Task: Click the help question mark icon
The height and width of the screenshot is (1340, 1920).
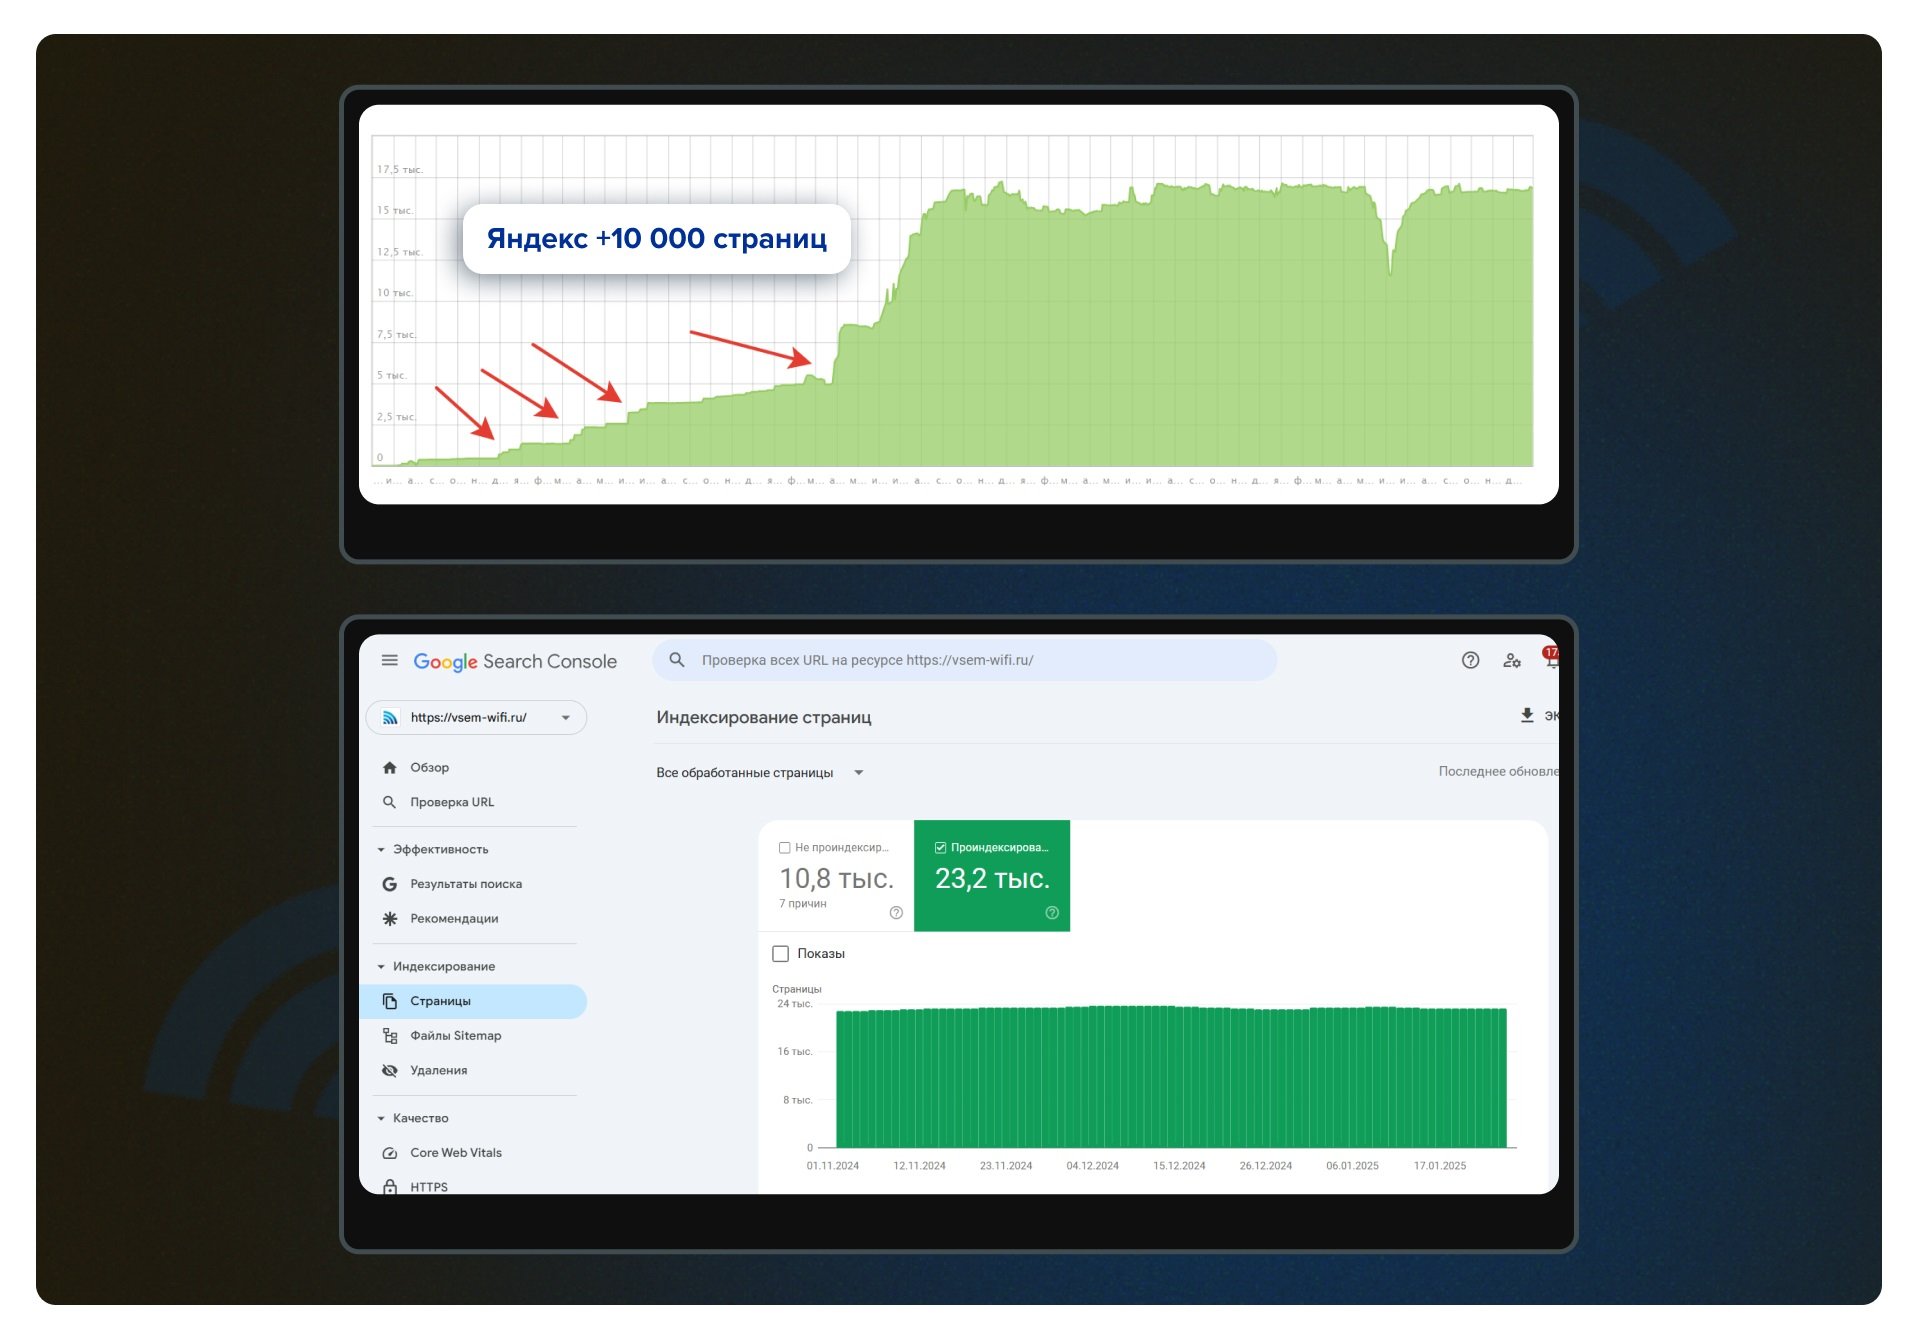Action: pos(1470,660)
